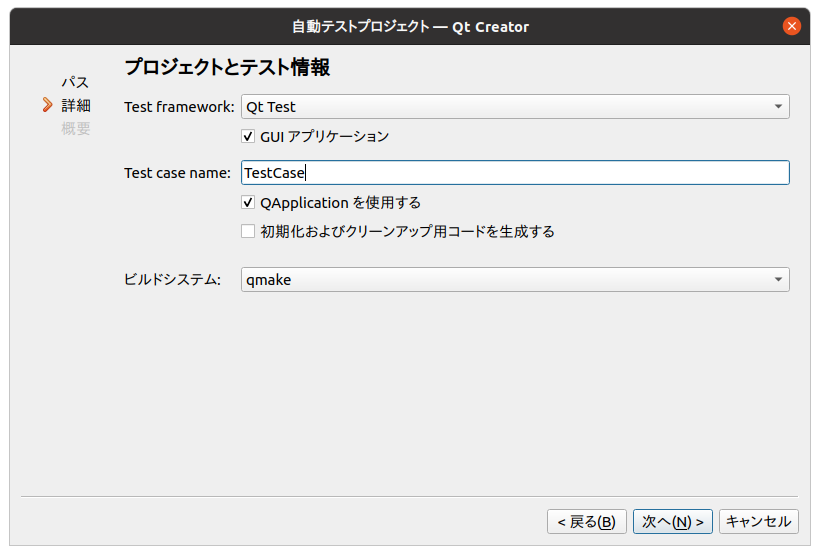Viewport: 820px width, 555px height.
Task: Go back with the 戻る(B) button
Action: 587,522
